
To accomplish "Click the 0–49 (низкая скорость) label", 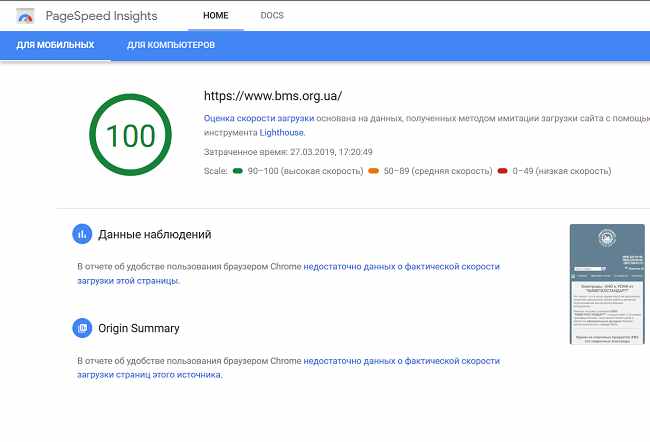I will (x=562, y=171).
